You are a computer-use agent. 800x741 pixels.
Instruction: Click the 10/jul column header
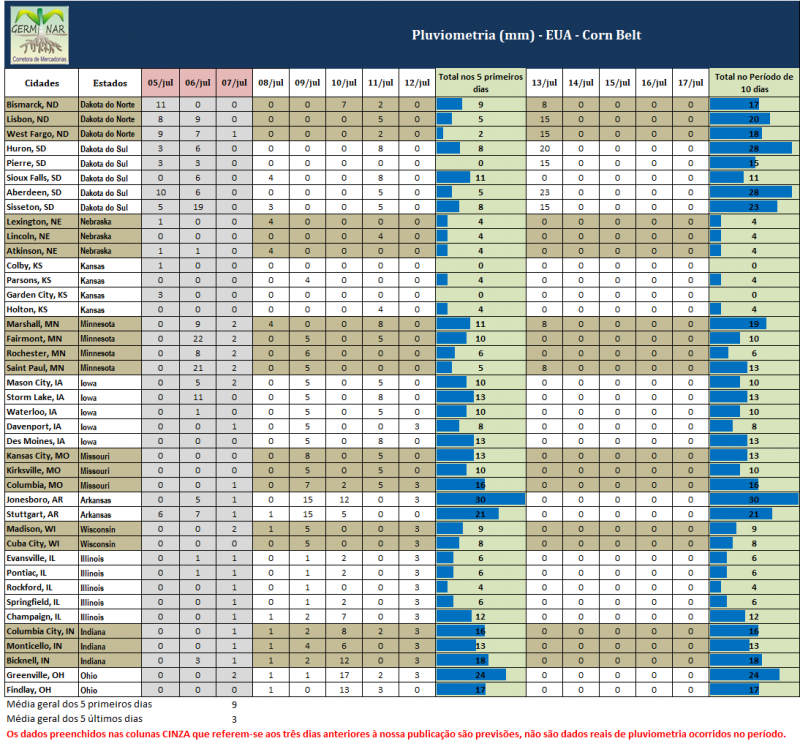tap(343, 83)
